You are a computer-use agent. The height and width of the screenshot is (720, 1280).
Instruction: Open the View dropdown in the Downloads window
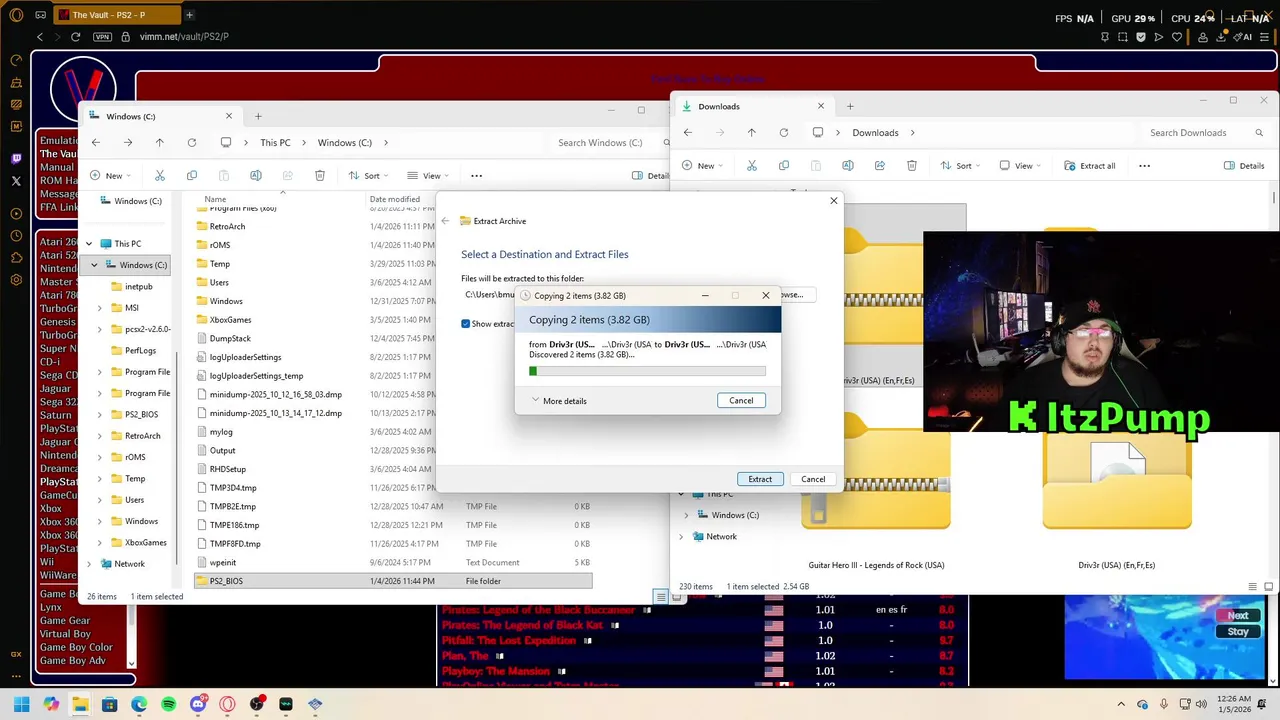coord(1019,166)
